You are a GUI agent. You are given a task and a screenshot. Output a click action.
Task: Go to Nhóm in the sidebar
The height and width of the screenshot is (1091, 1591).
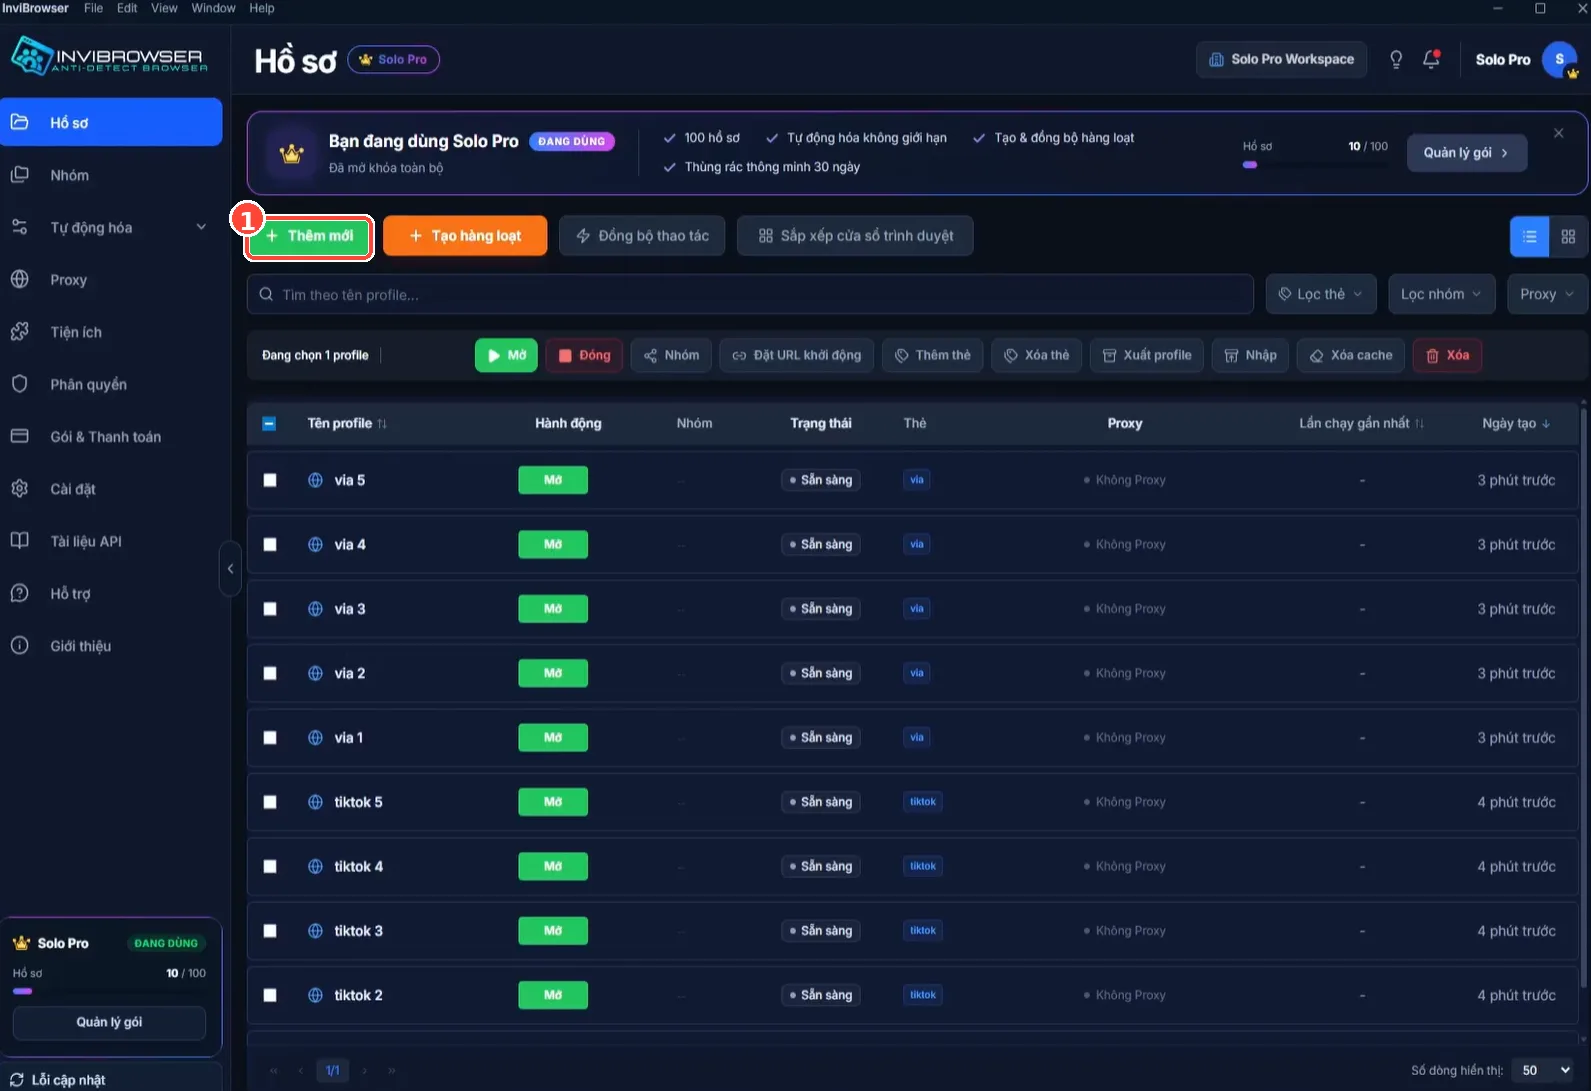click(111, 175)
